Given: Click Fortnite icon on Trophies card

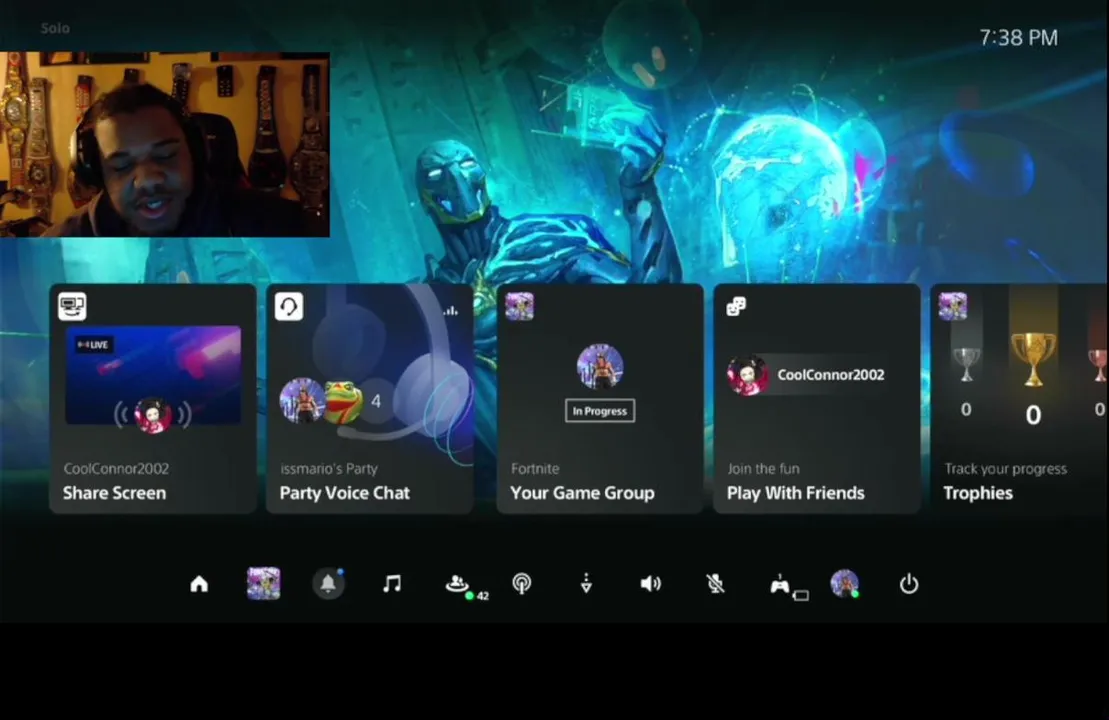Looking at the screenshot, I should click(953, 306).
